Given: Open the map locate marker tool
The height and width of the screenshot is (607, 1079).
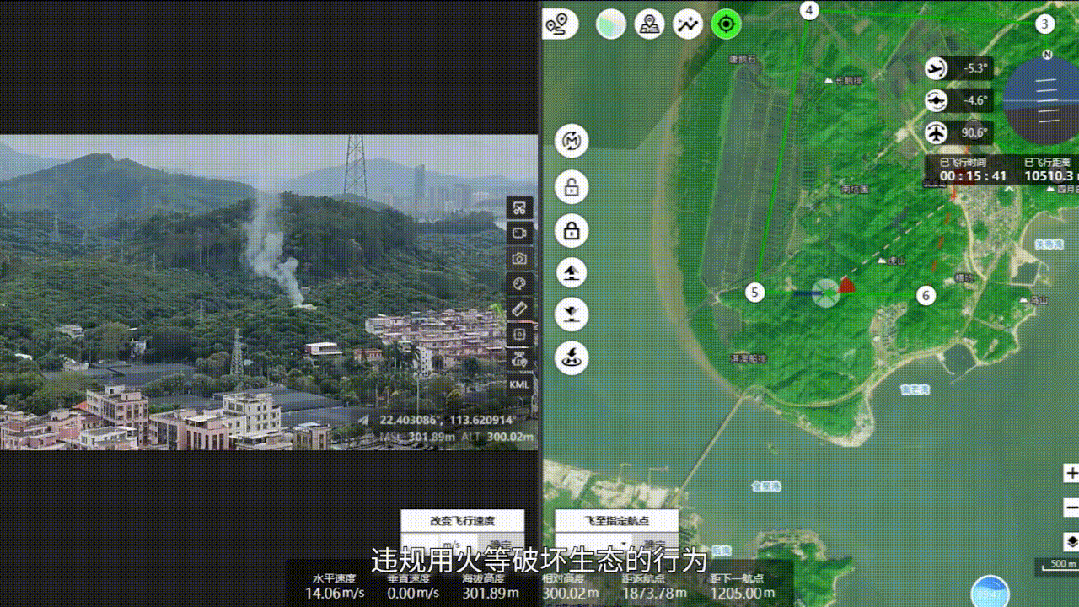Looking at the screenshot, I should point(650,24).
